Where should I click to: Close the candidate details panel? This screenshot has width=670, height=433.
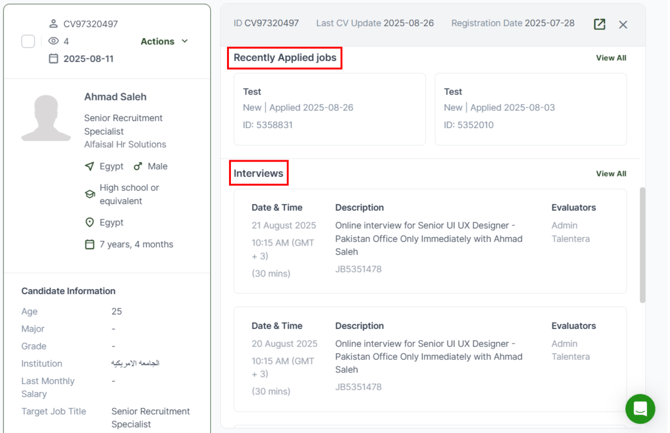tap(623, 24)
